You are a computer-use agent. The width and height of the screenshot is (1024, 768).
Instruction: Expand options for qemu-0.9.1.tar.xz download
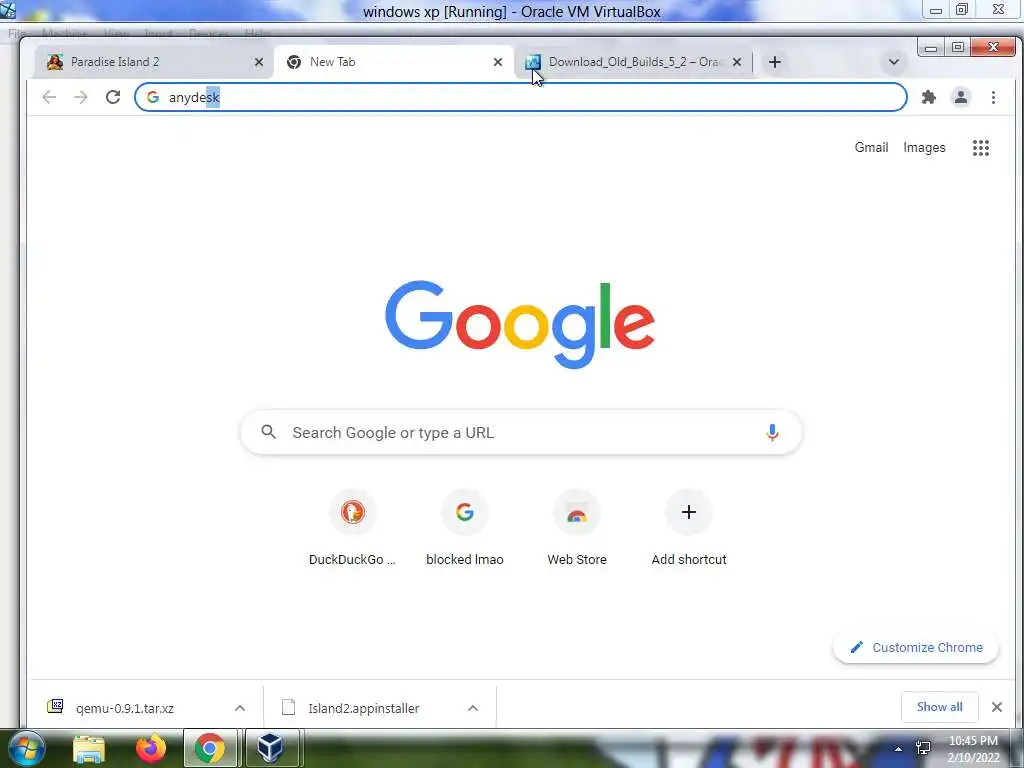click(x=240, y=708)
